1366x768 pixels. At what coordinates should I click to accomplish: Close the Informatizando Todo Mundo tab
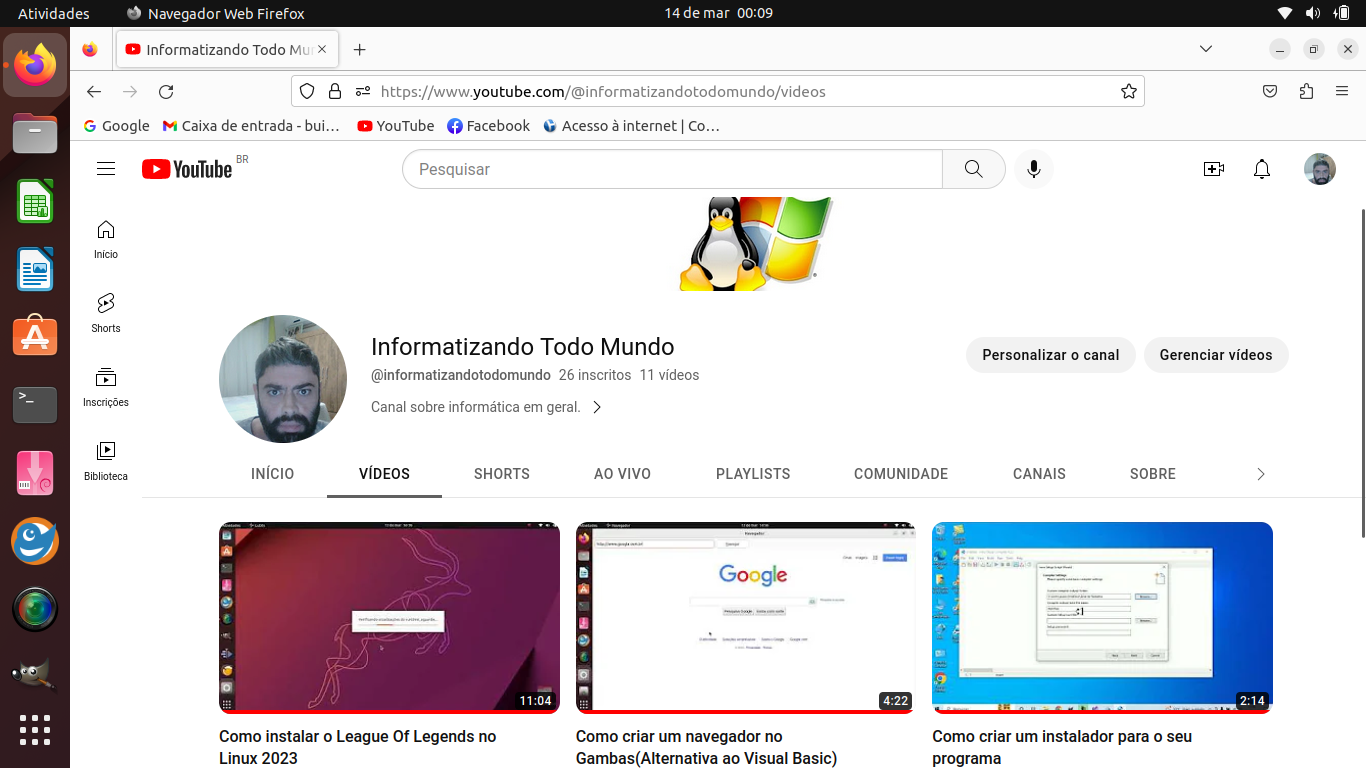coord(322,49)
